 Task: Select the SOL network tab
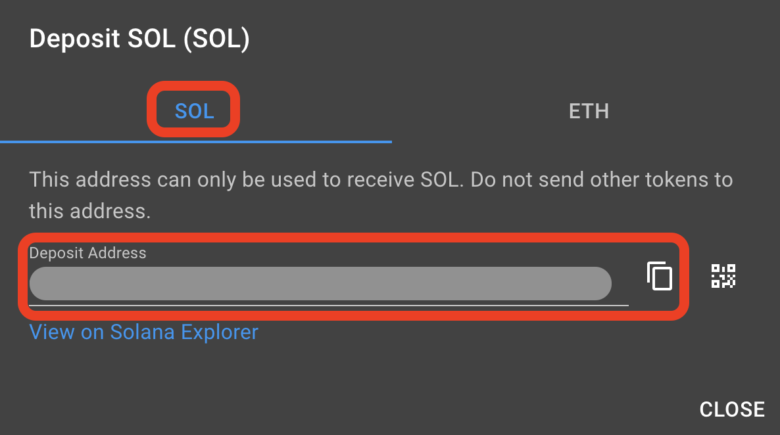194,111
